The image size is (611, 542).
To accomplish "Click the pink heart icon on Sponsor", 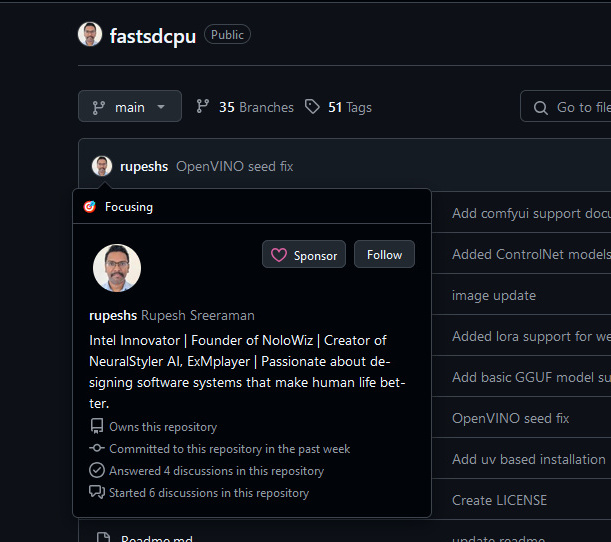I will (x=279, y=255).
